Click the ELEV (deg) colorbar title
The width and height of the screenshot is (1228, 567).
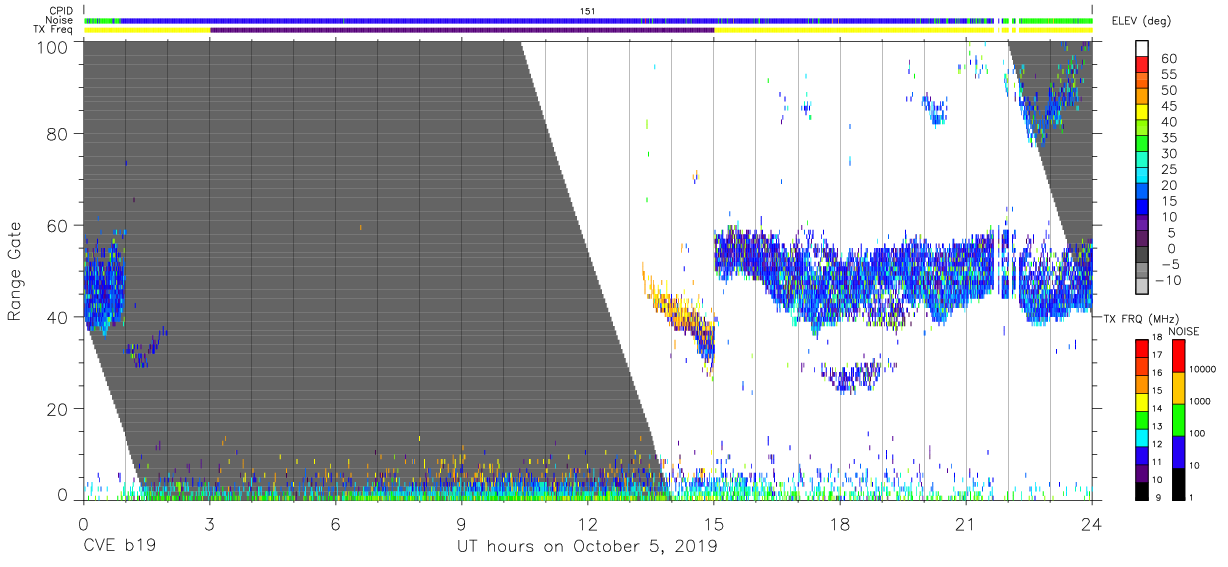coord(1140,21)
